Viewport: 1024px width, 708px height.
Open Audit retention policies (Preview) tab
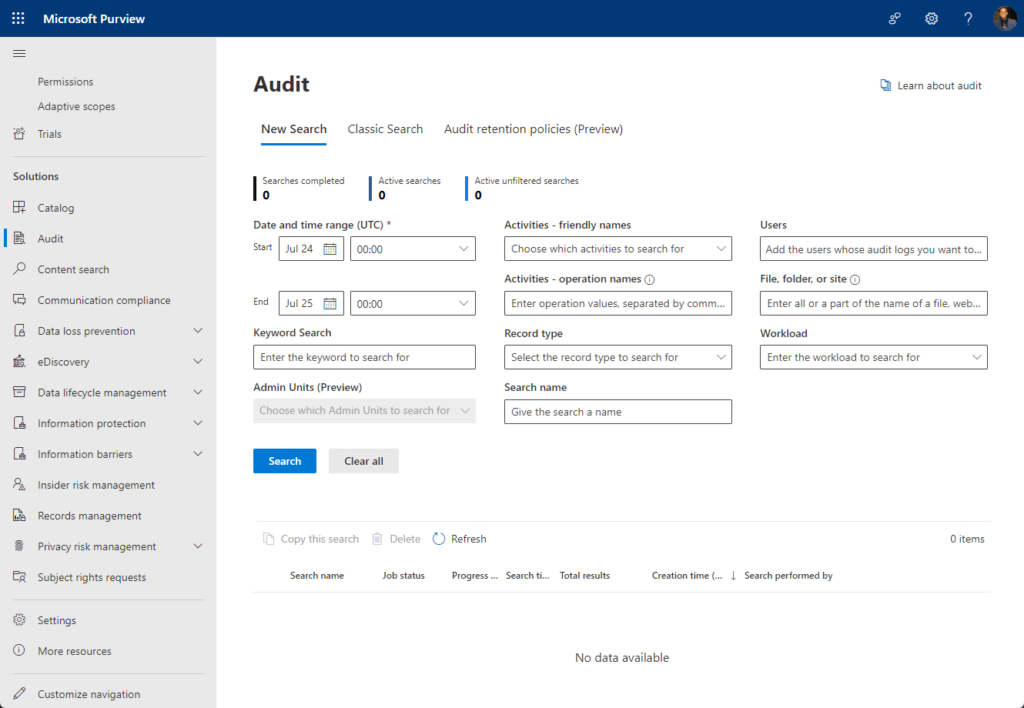click(x=534, y=129)
